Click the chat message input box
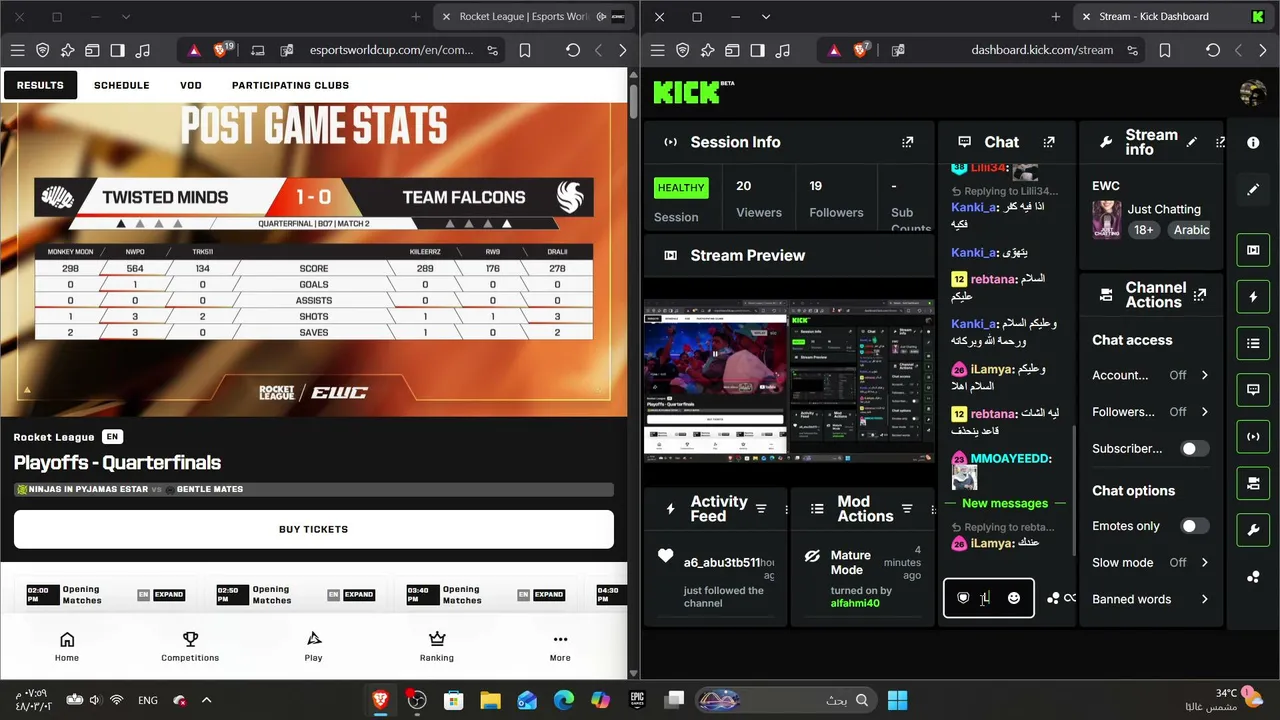1280x720 pixels. 988,598
